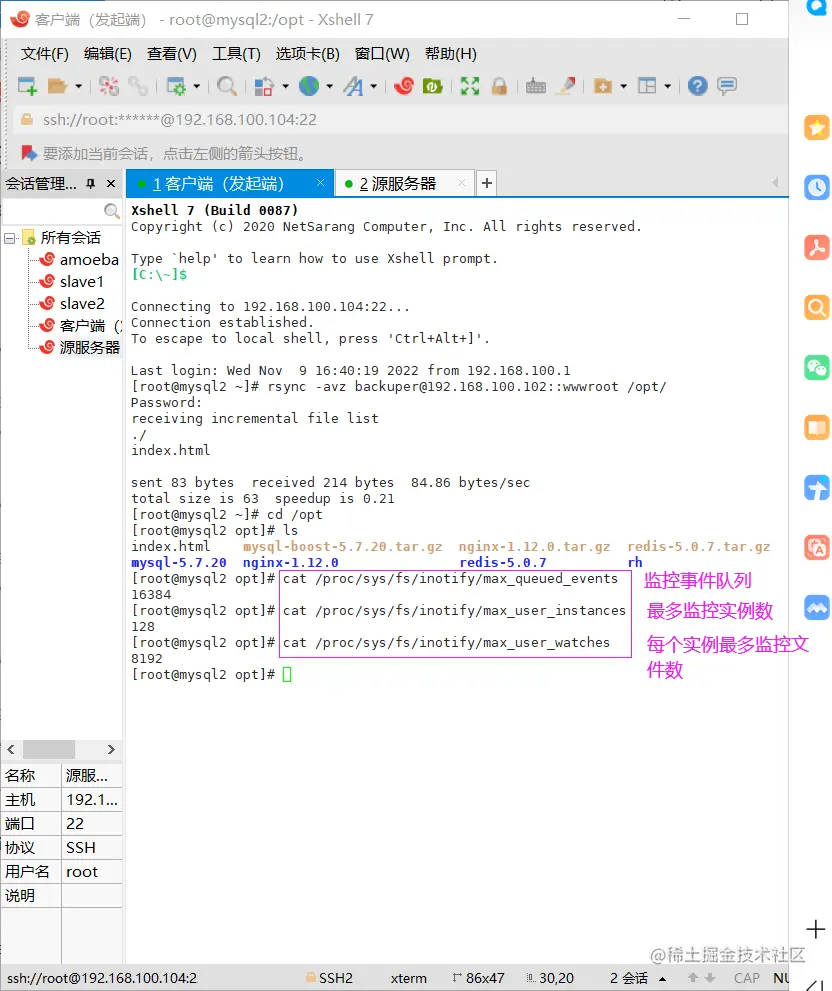Click session tree scroll right arrow
Screen dimensions: 832x991
111,750
